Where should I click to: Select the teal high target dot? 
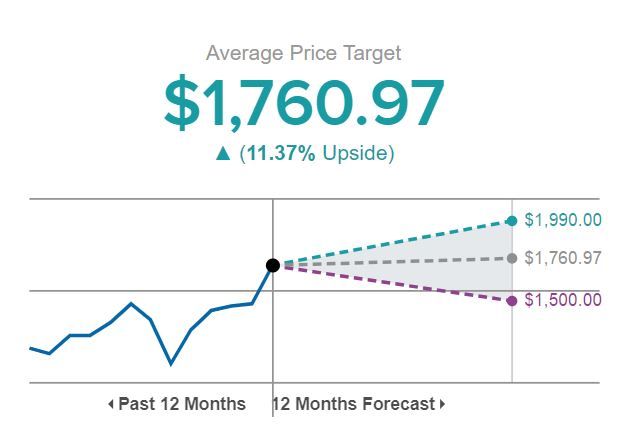pos(512,221)
